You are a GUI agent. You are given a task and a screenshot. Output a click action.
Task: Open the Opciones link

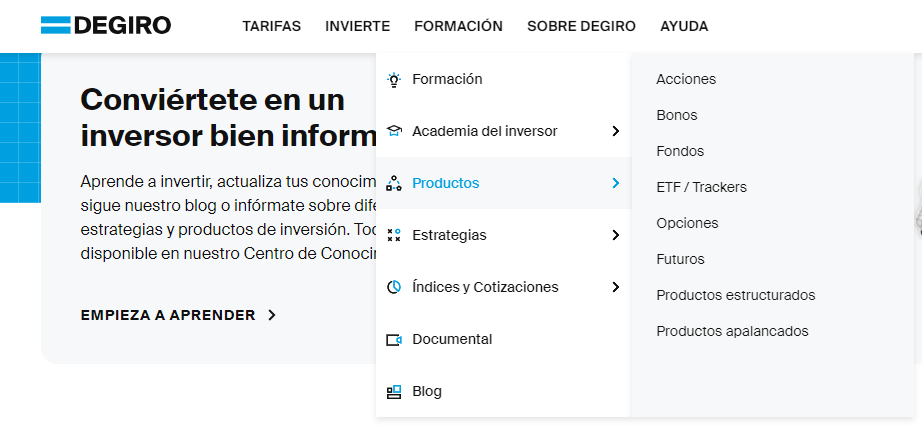click(x=687, y=224)
